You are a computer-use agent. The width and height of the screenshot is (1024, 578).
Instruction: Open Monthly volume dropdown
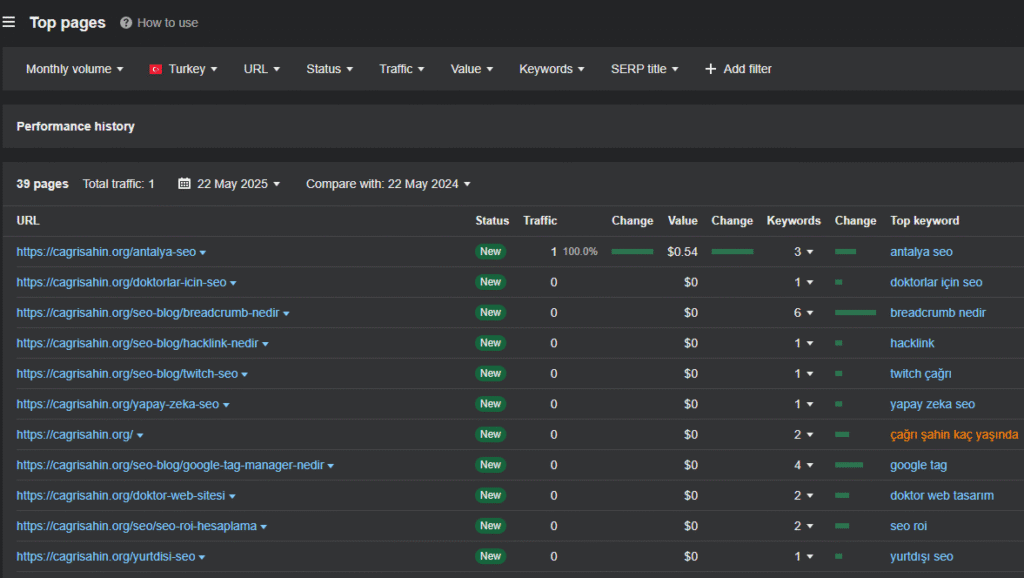click(x=74, y=69)
